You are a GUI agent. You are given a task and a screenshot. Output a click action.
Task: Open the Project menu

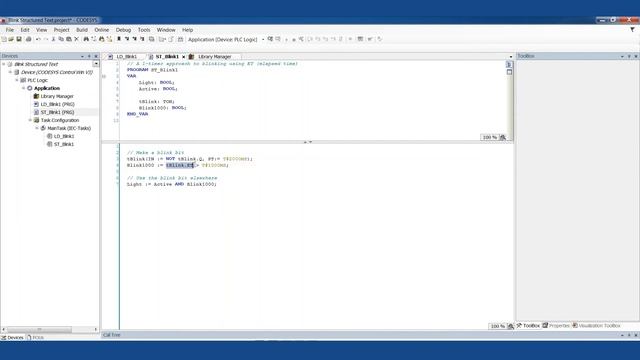[x=62, y=30]
